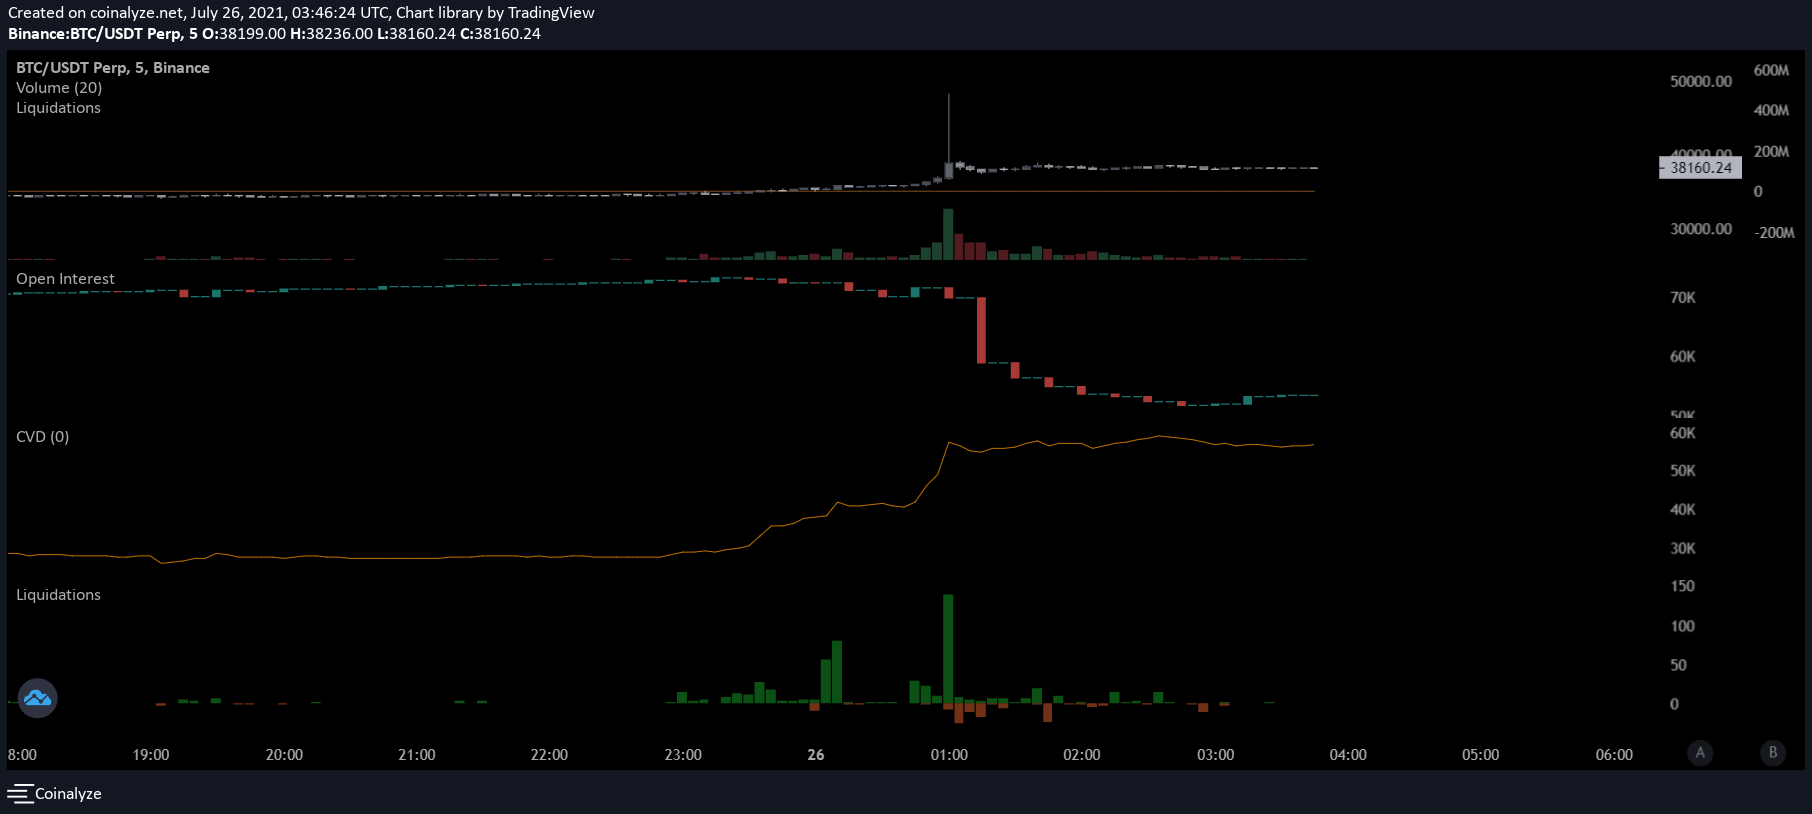The height and width of the screenshot is (814, 1812).
Task: Click the 19:00 time axis label
Action: coord(151,755)
